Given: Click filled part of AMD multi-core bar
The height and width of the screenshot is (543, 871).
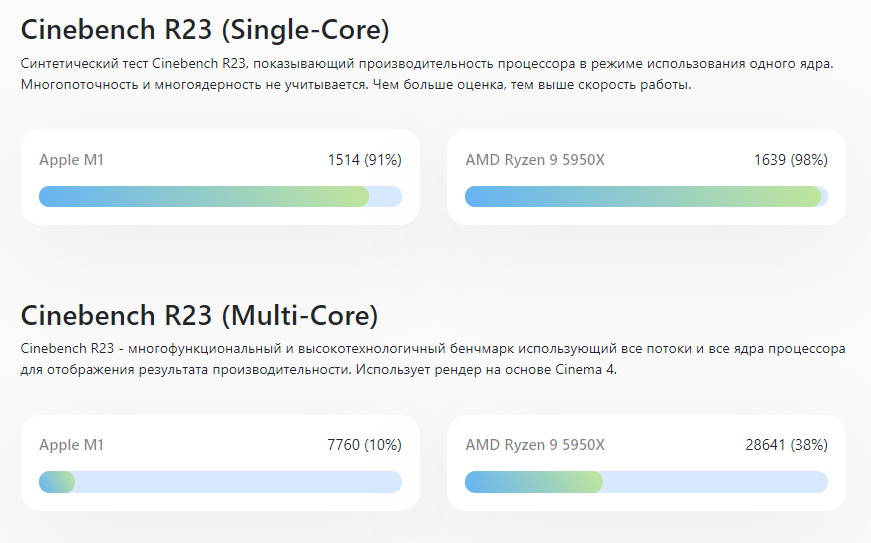Looking at the screenshot, I should [x=534, y=482].
